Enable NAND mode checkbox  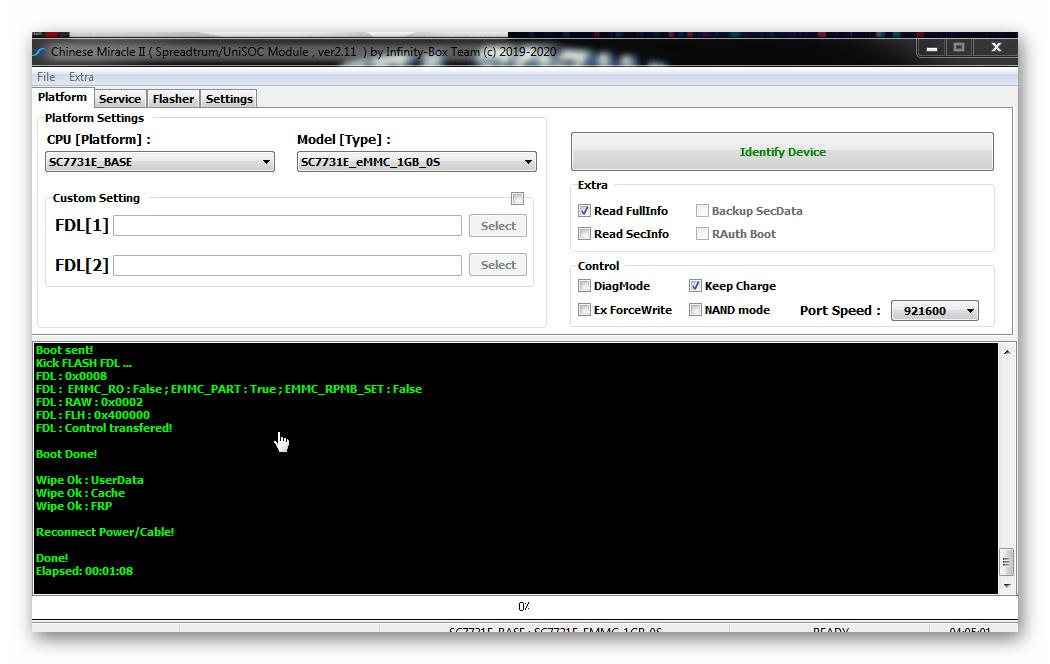click(x=695, y=310)
